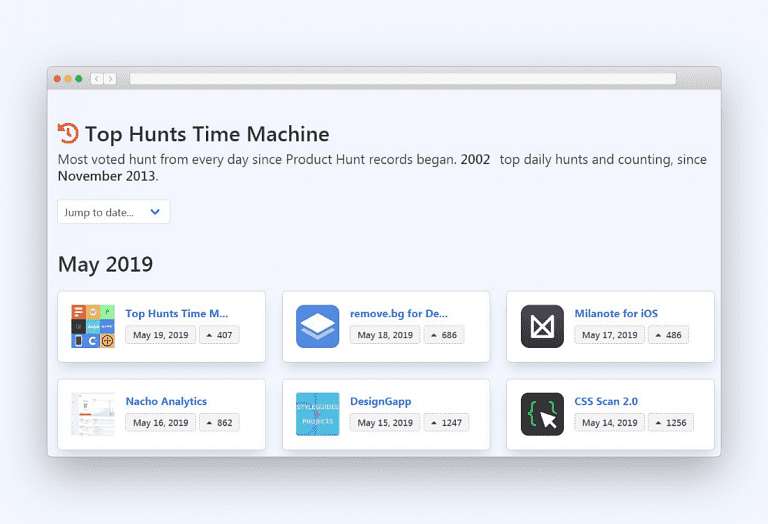The height and width of the screenshot is (524, 768).
Task: Click the Milanote for iOS app icon
Action: (542, 326)
